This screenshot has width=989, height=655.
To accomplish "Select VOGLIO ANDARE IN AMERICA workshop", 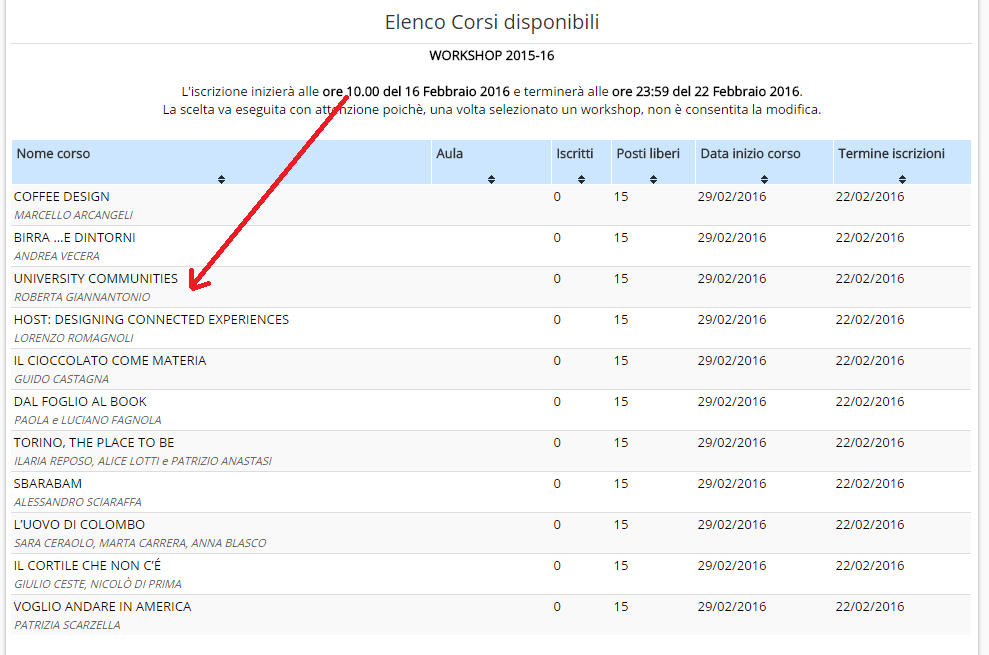I will tap(102, 607).
